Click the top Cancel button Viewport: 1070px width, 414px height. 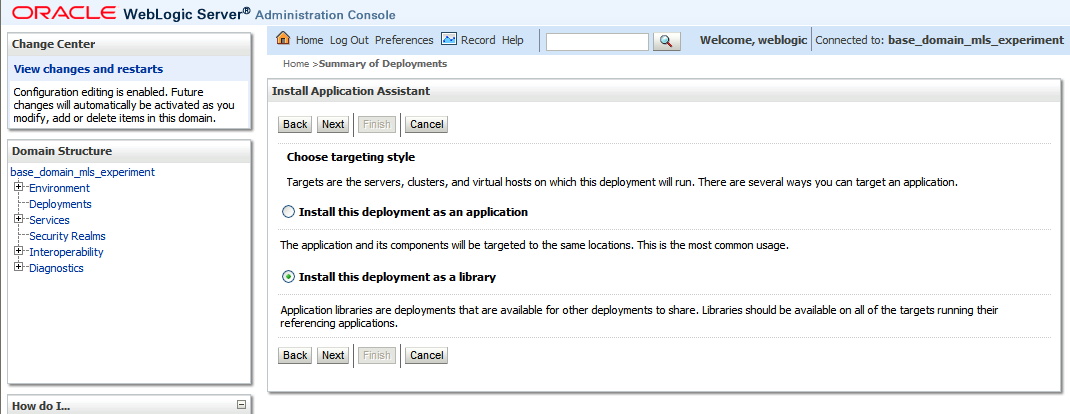(x=426, y=124)
